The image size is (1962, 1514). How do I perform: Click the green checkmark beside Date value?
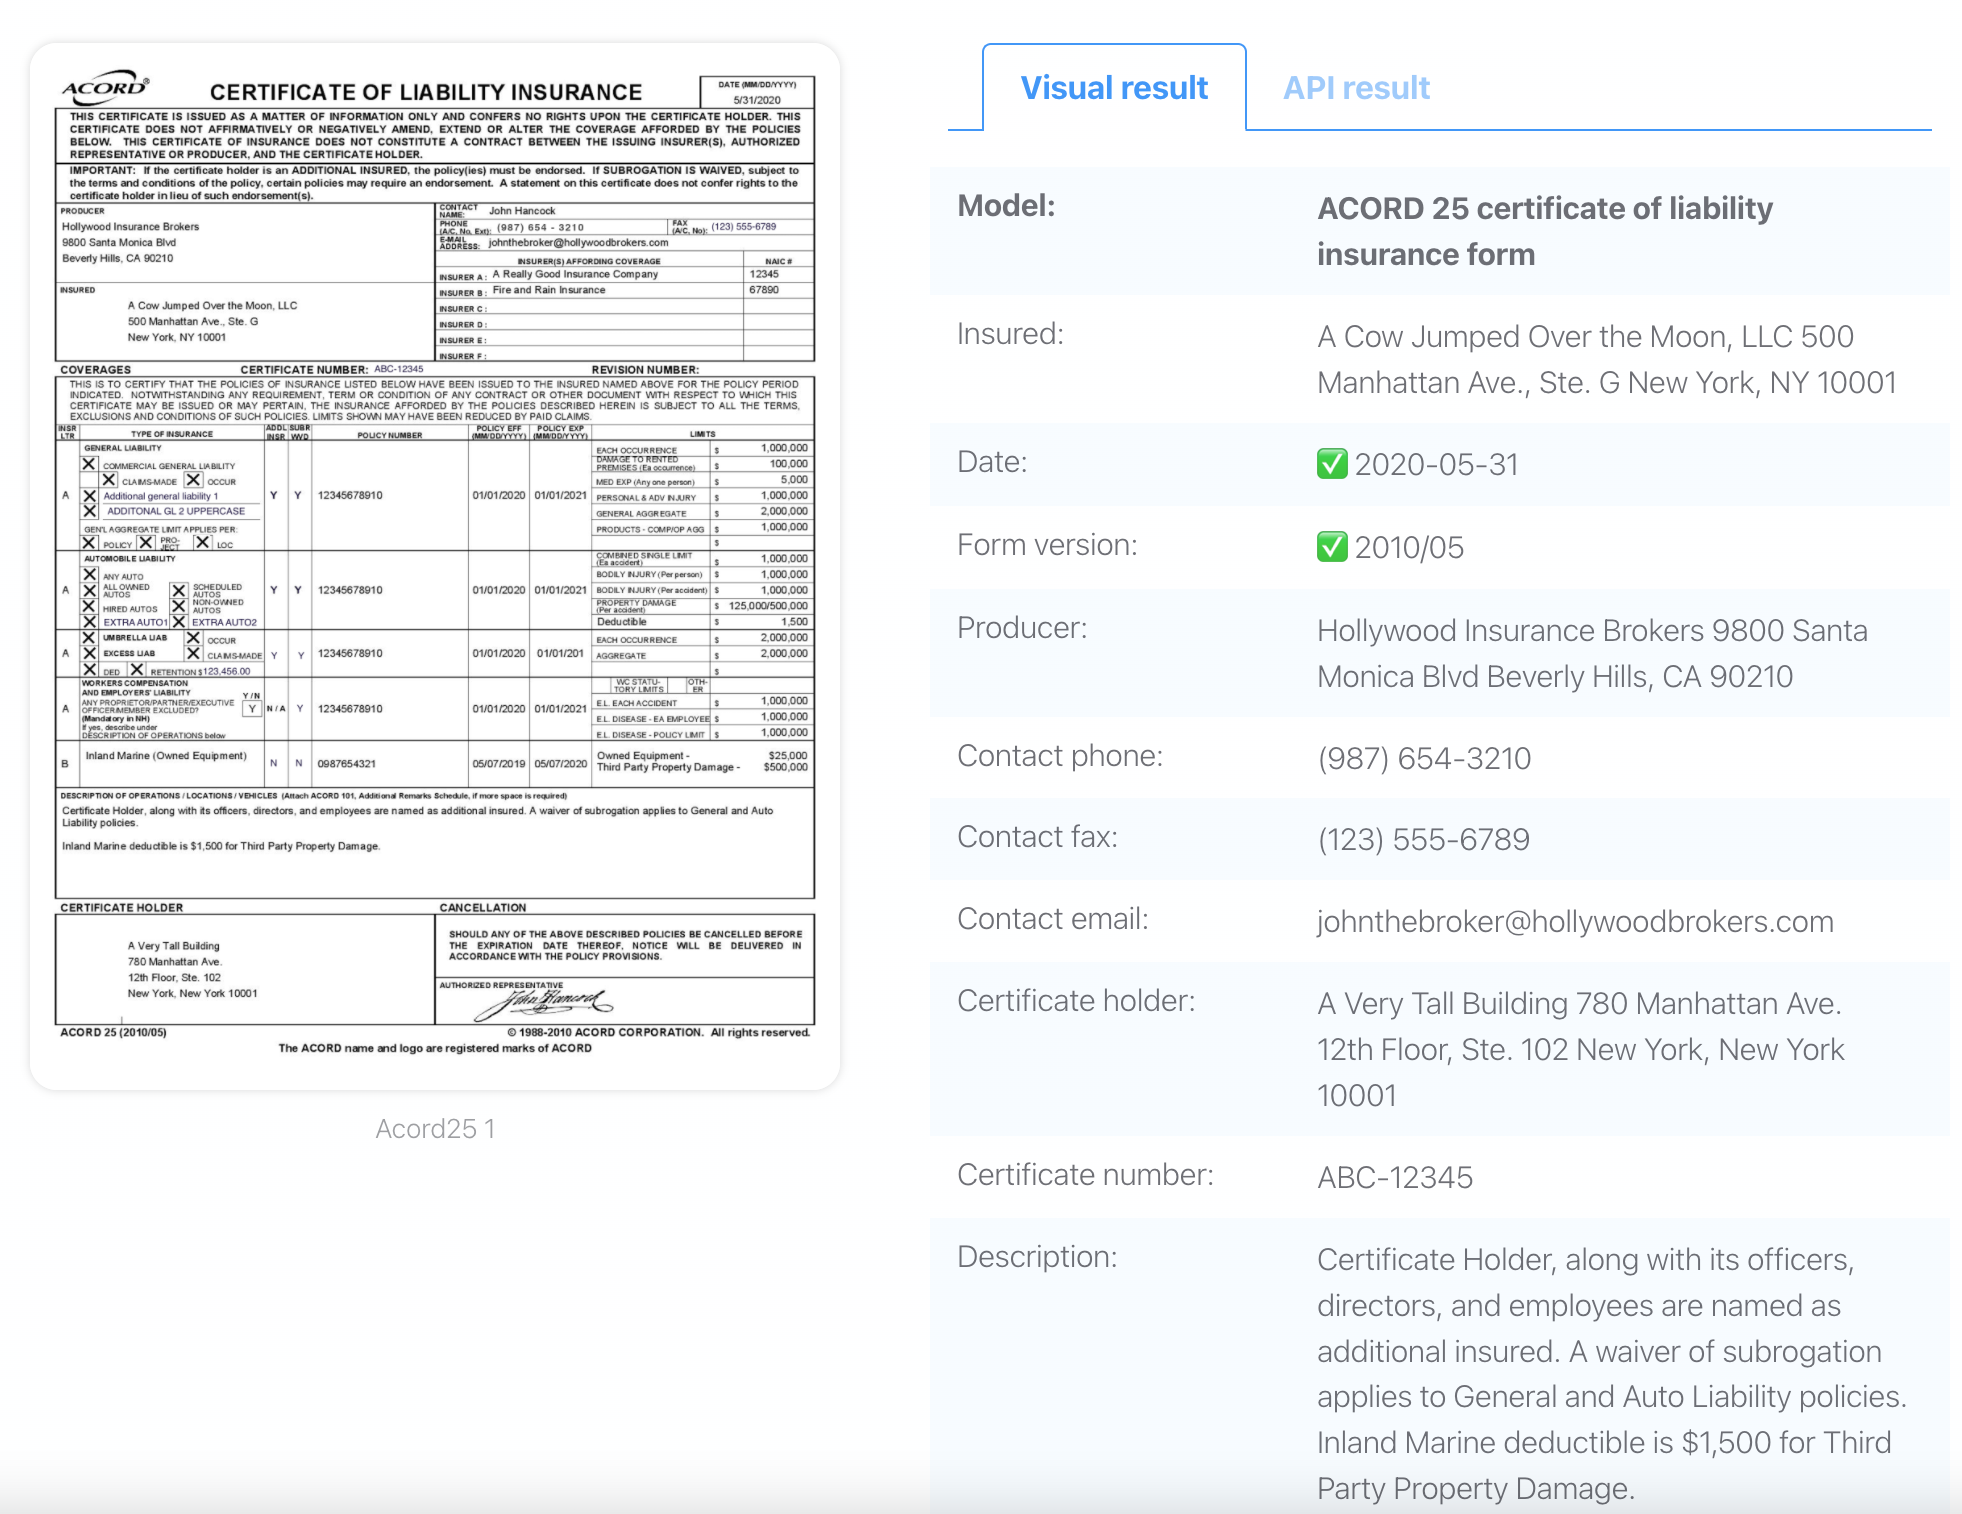[x=1331, y=464]
